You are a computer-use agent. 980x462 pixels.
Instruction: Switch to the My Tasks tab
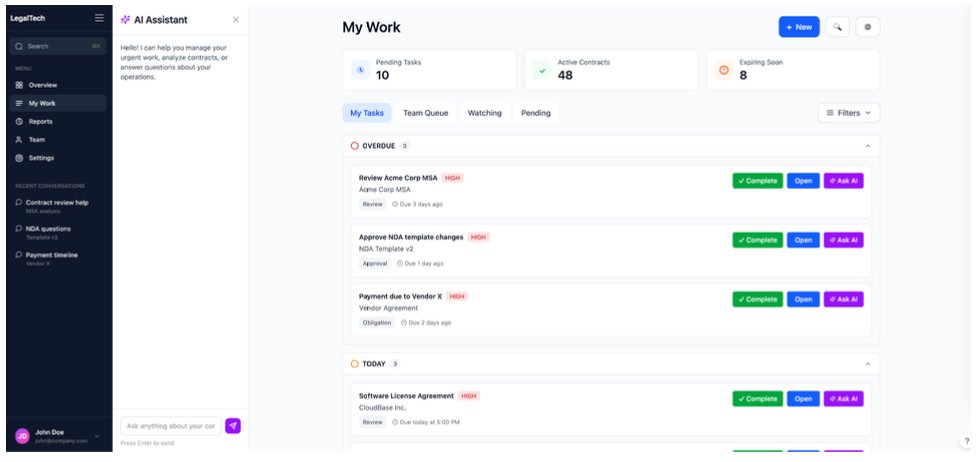tap(367, 113)
